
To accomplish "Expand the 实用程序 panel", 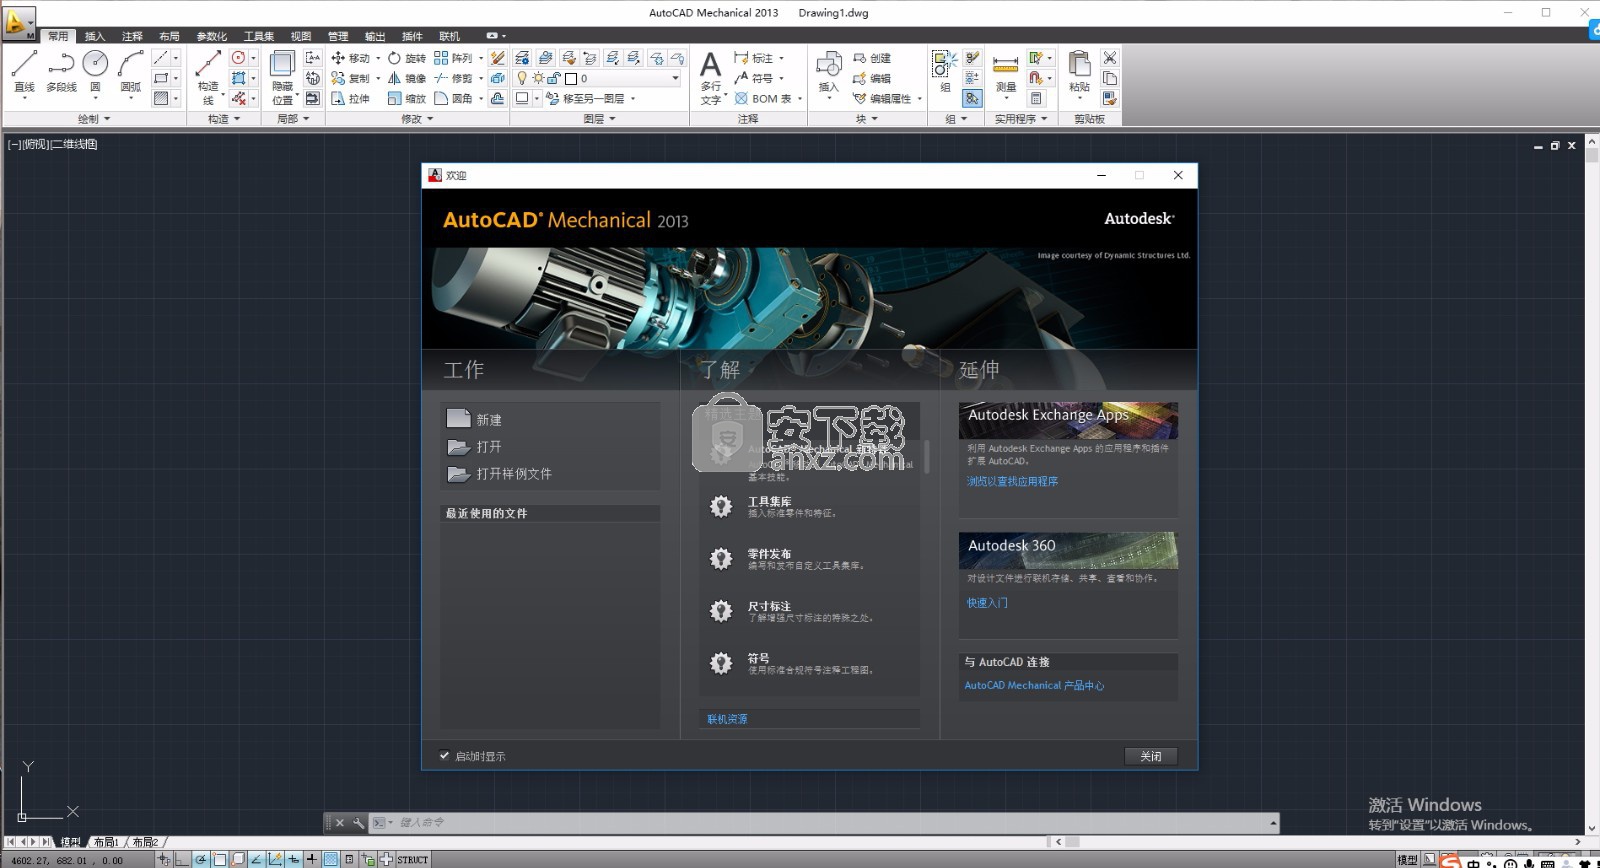I will click(x=1021, y=118).
